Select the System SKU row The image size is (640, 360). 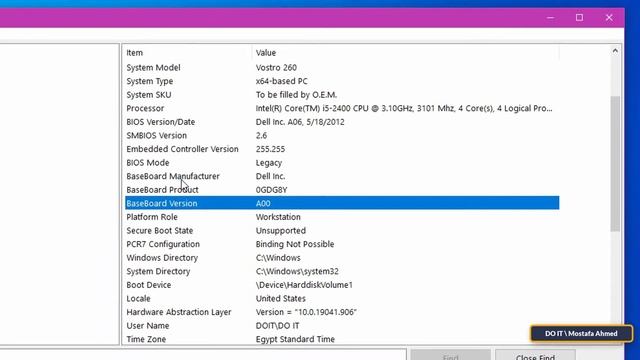pos(342,94)
